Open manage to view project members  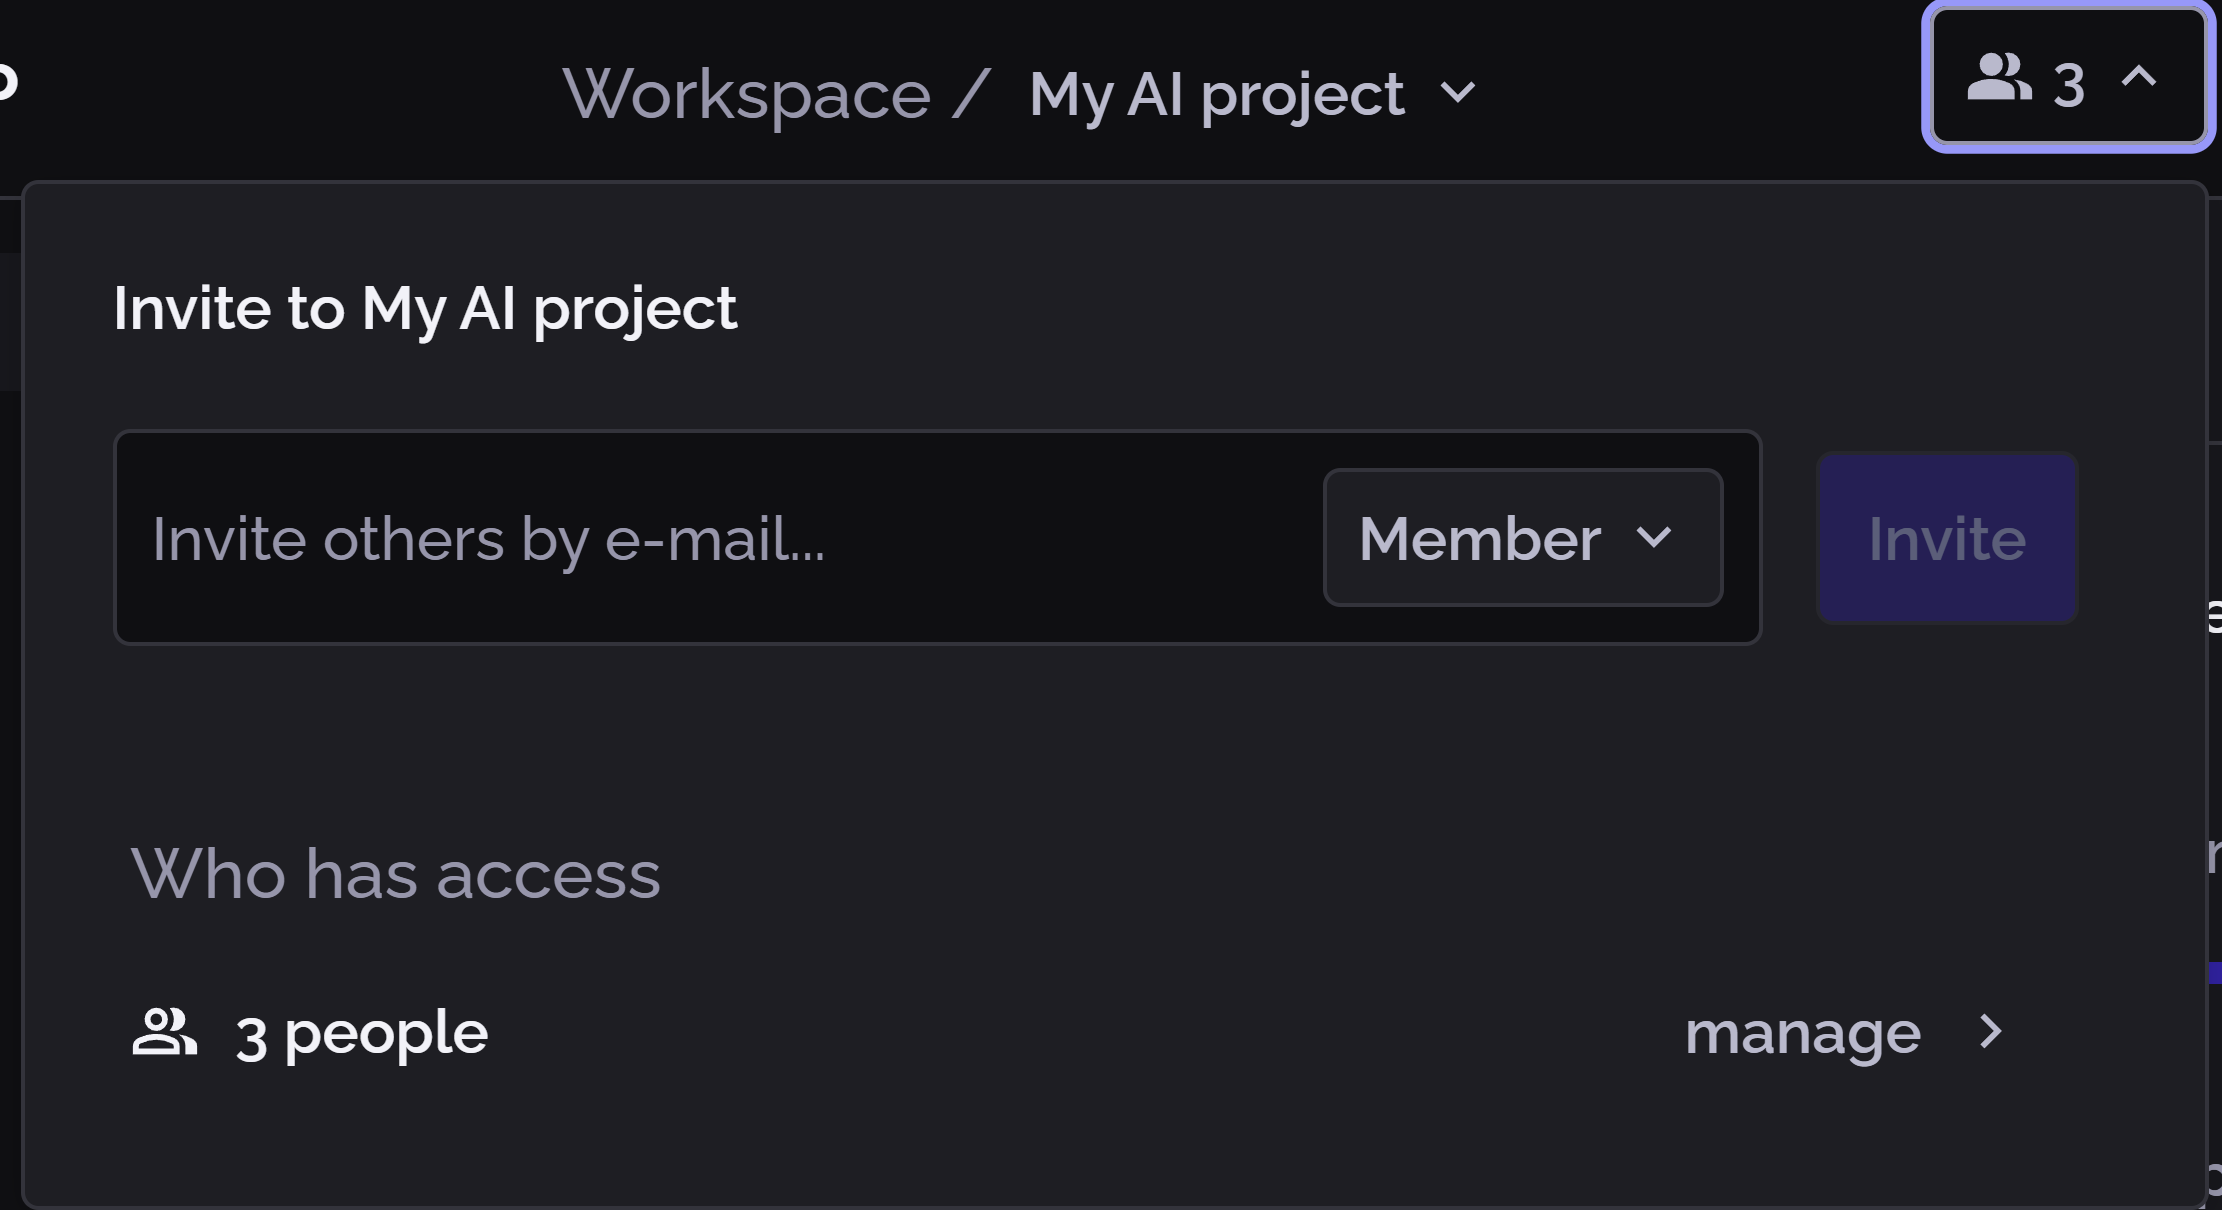click(1802, 1033)
